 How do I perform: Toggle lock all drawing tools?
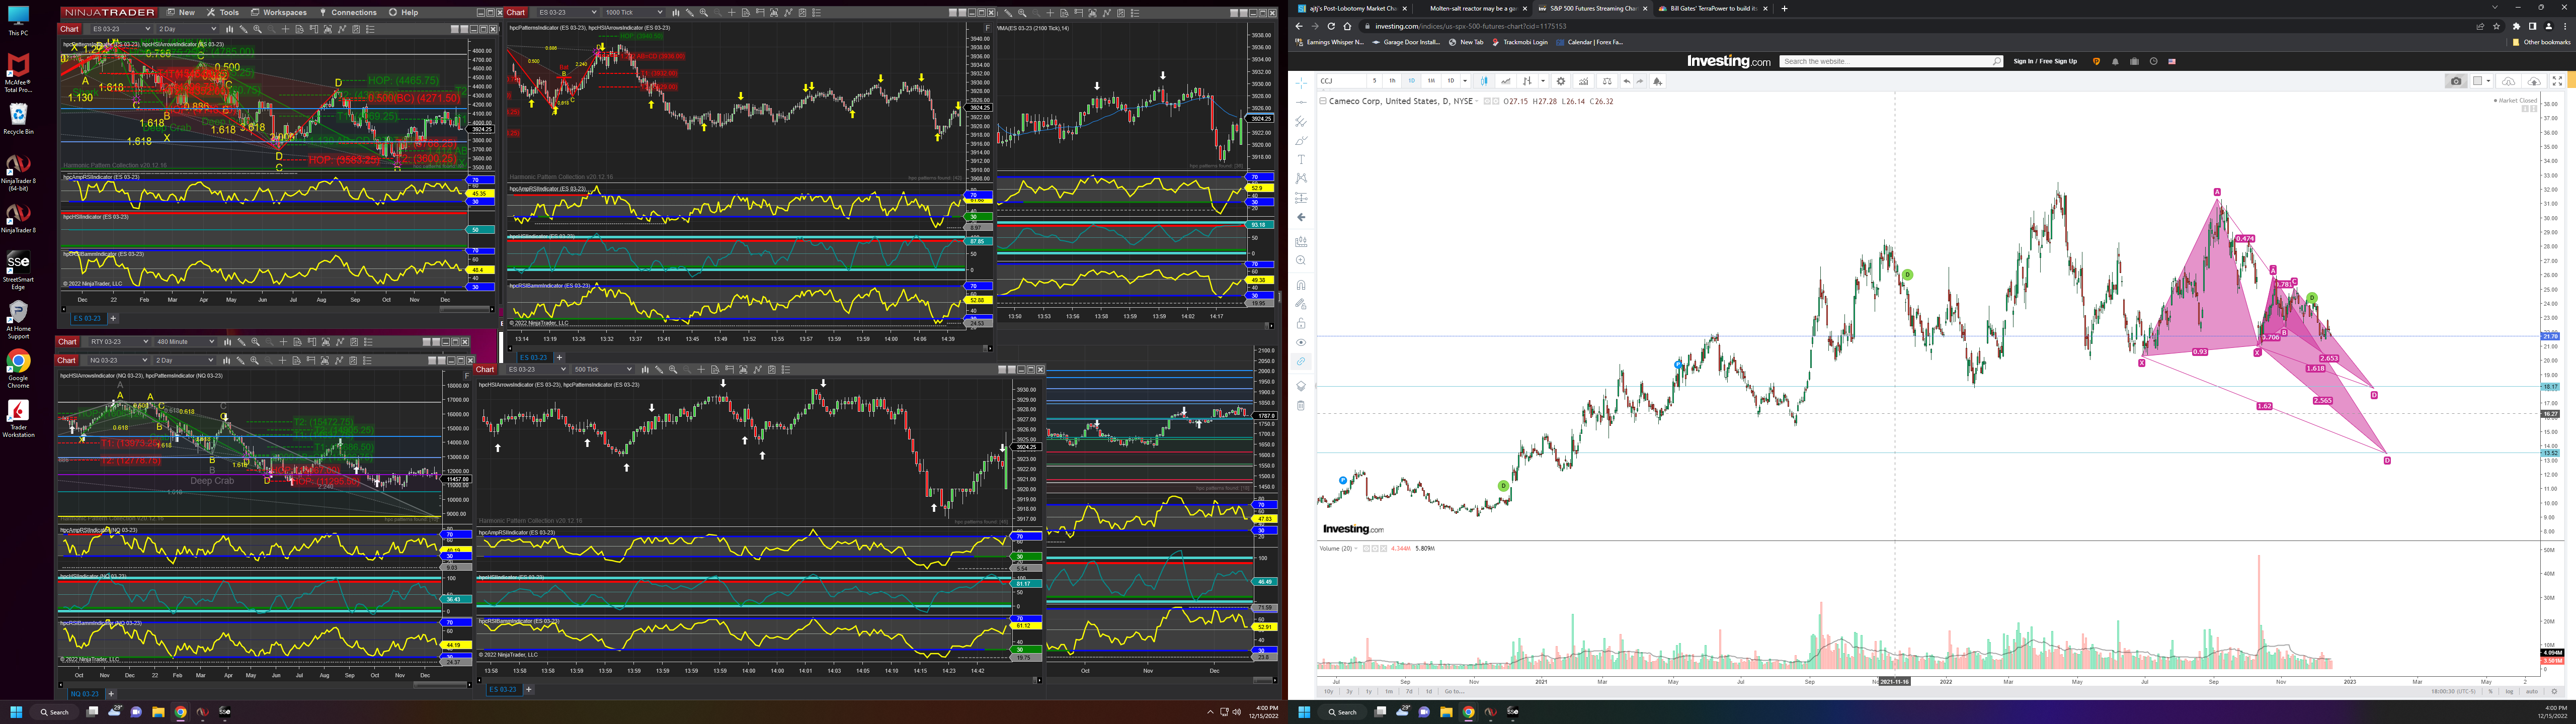tap(1301, 323)
